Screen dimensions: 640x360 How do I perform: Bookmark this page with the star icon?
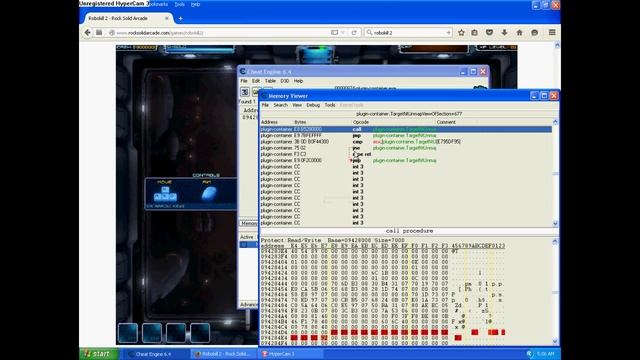461,32
